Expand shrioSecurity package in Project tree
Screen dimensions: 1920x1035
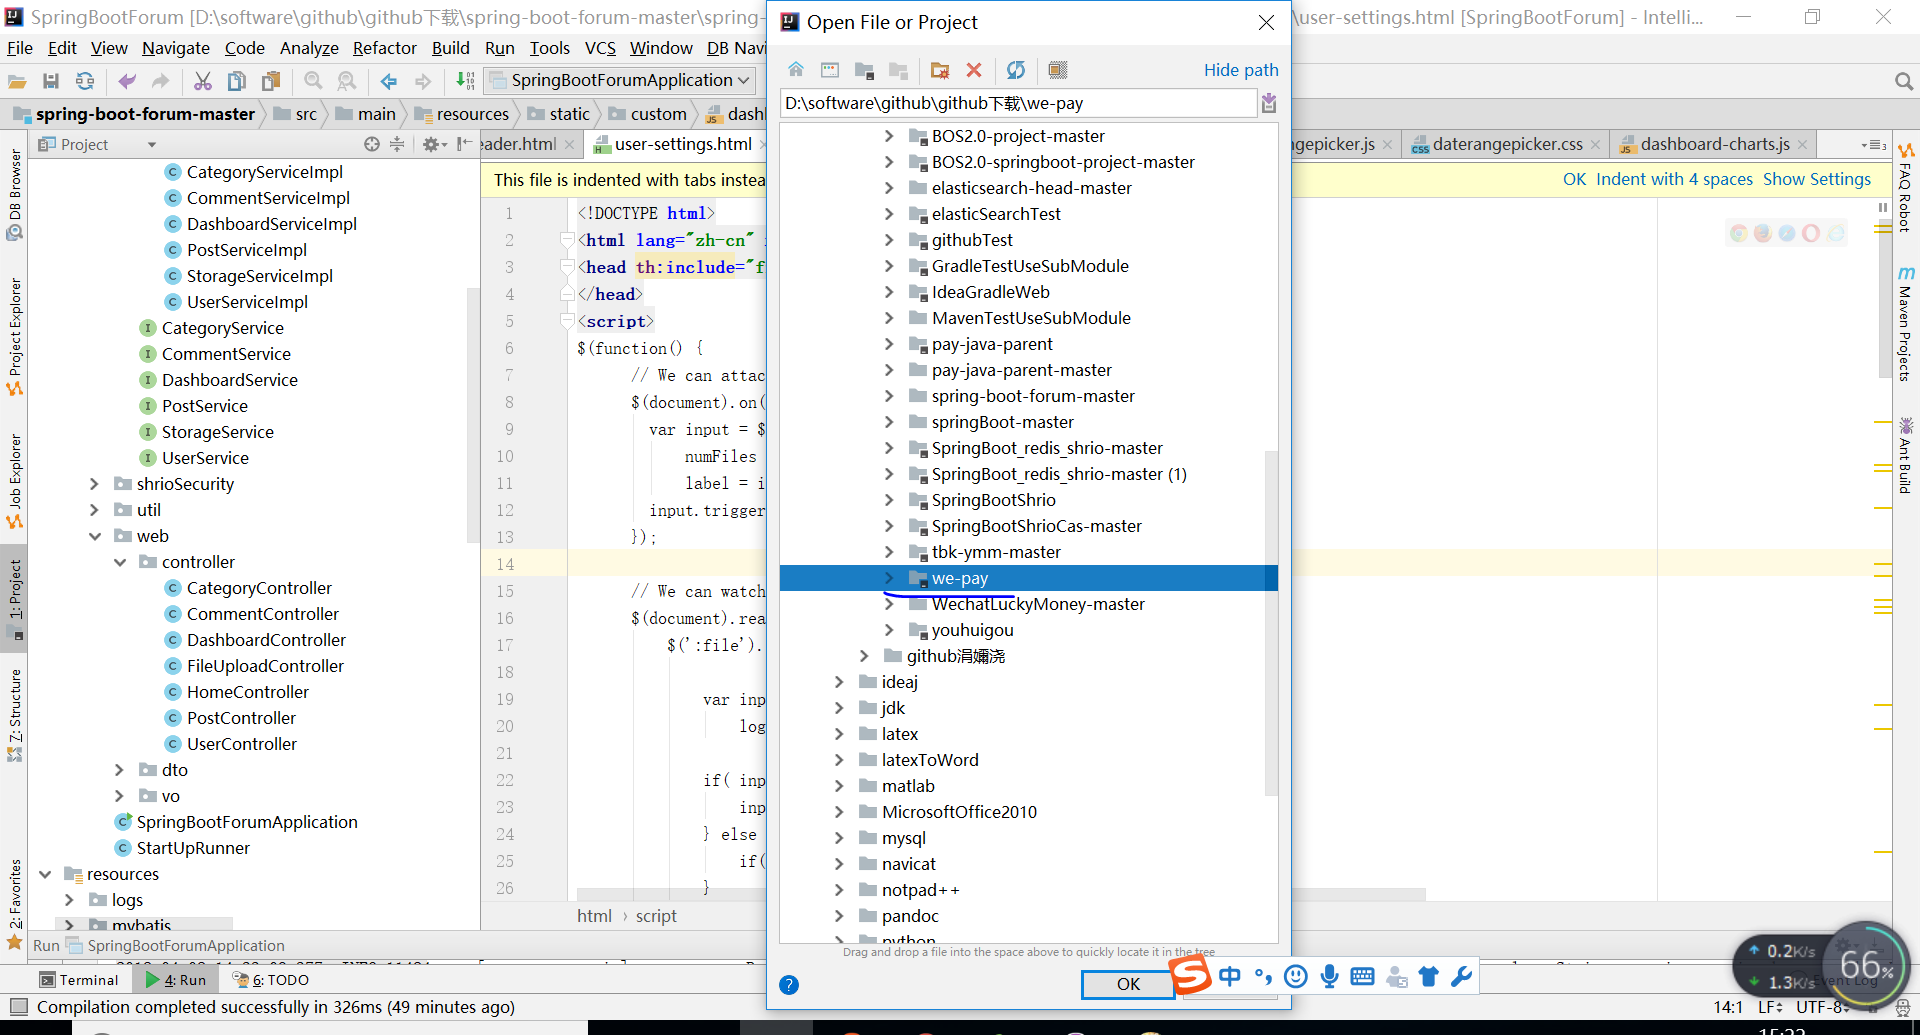[94, 484]
